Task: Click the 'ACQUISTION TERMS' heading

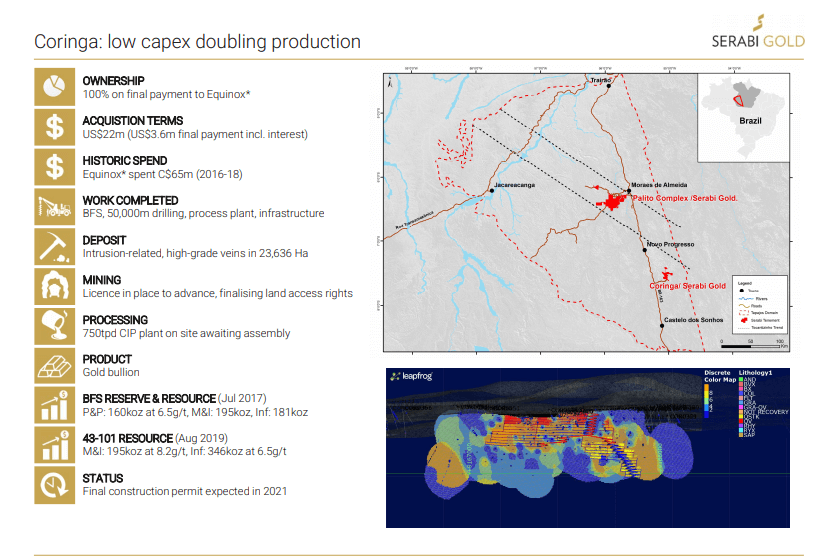Action: (x=133, y=121)
